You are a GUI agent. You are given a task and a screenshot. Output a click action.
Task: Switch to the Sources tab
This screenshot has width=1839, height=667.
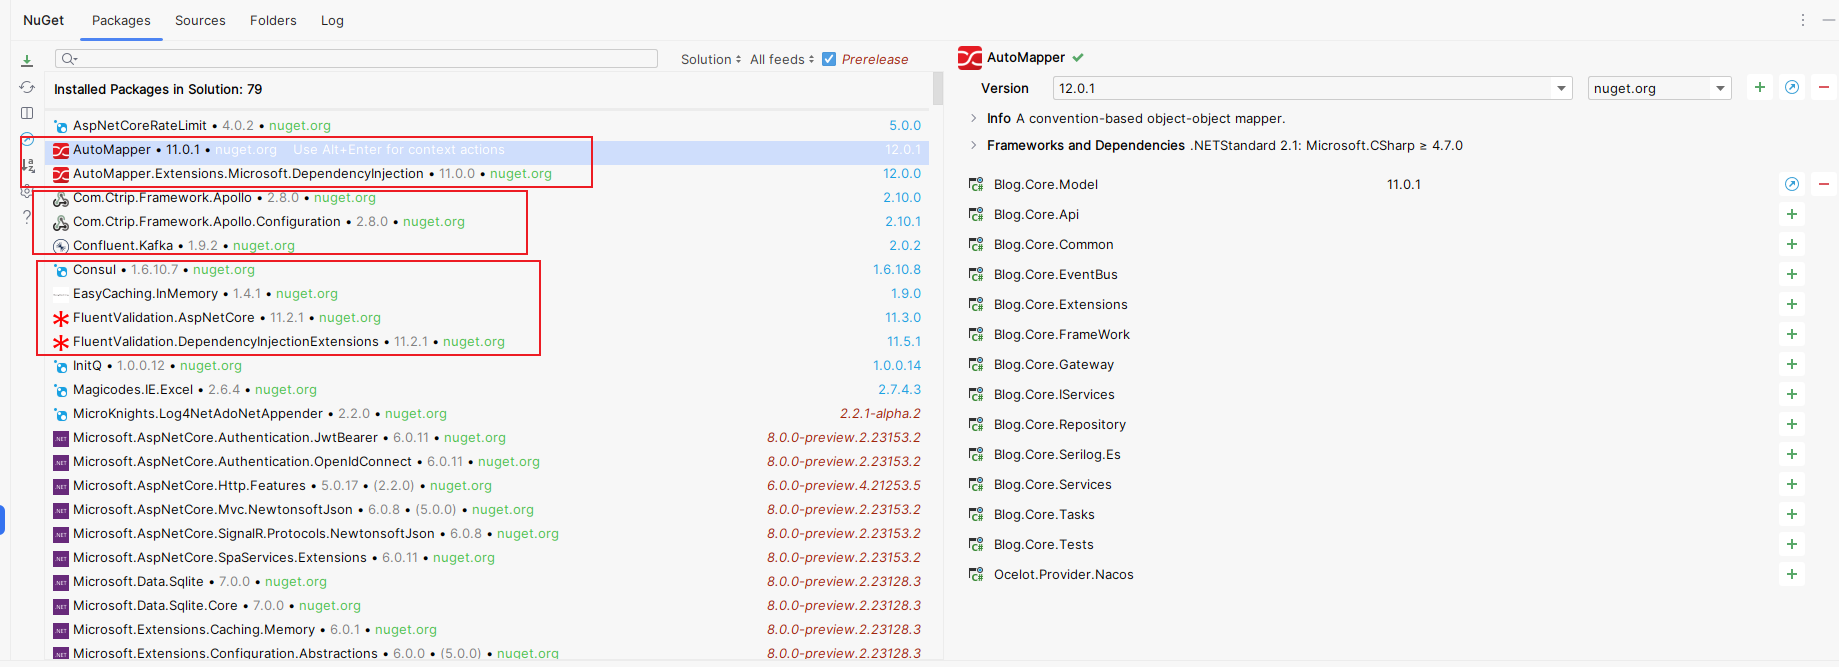[200, 20]
